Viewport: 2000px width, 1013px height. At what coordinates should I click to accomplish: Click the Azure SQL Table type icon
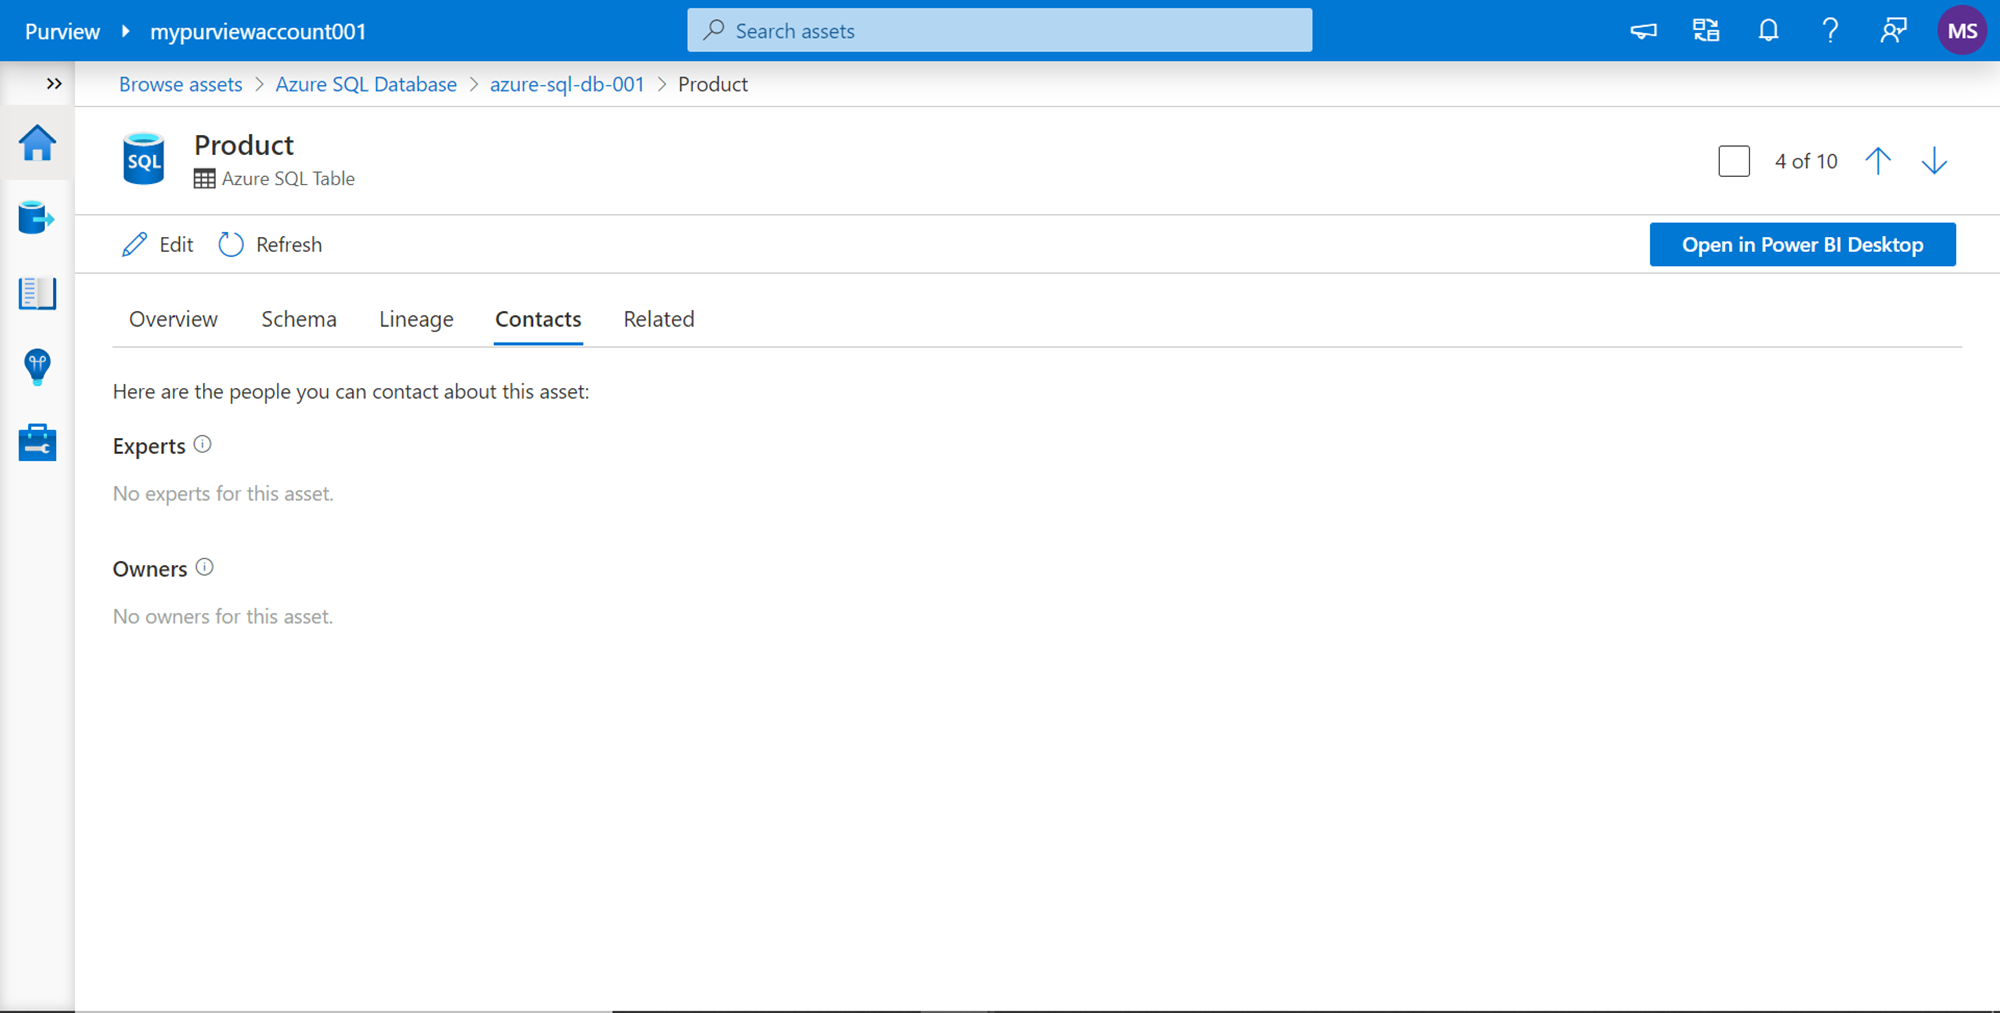(x=204, y=179)
